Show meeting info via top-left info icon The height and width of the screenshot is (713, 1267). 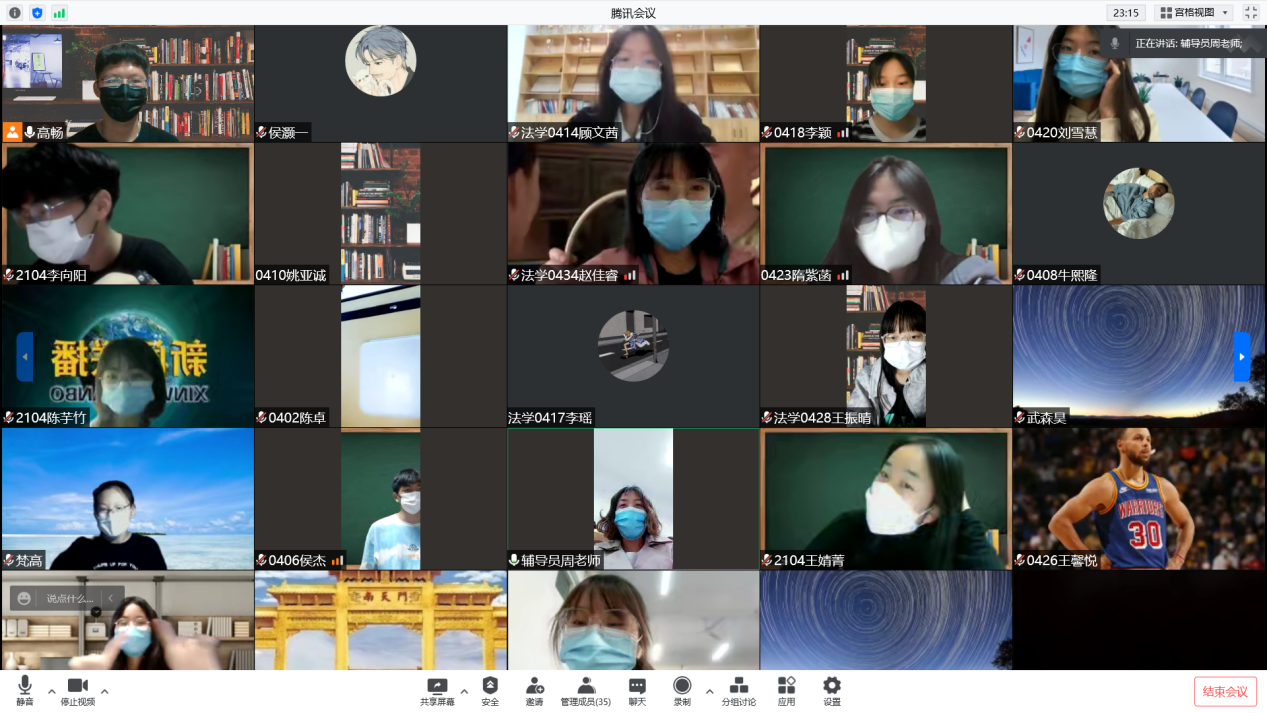click(x=14, y=13)
